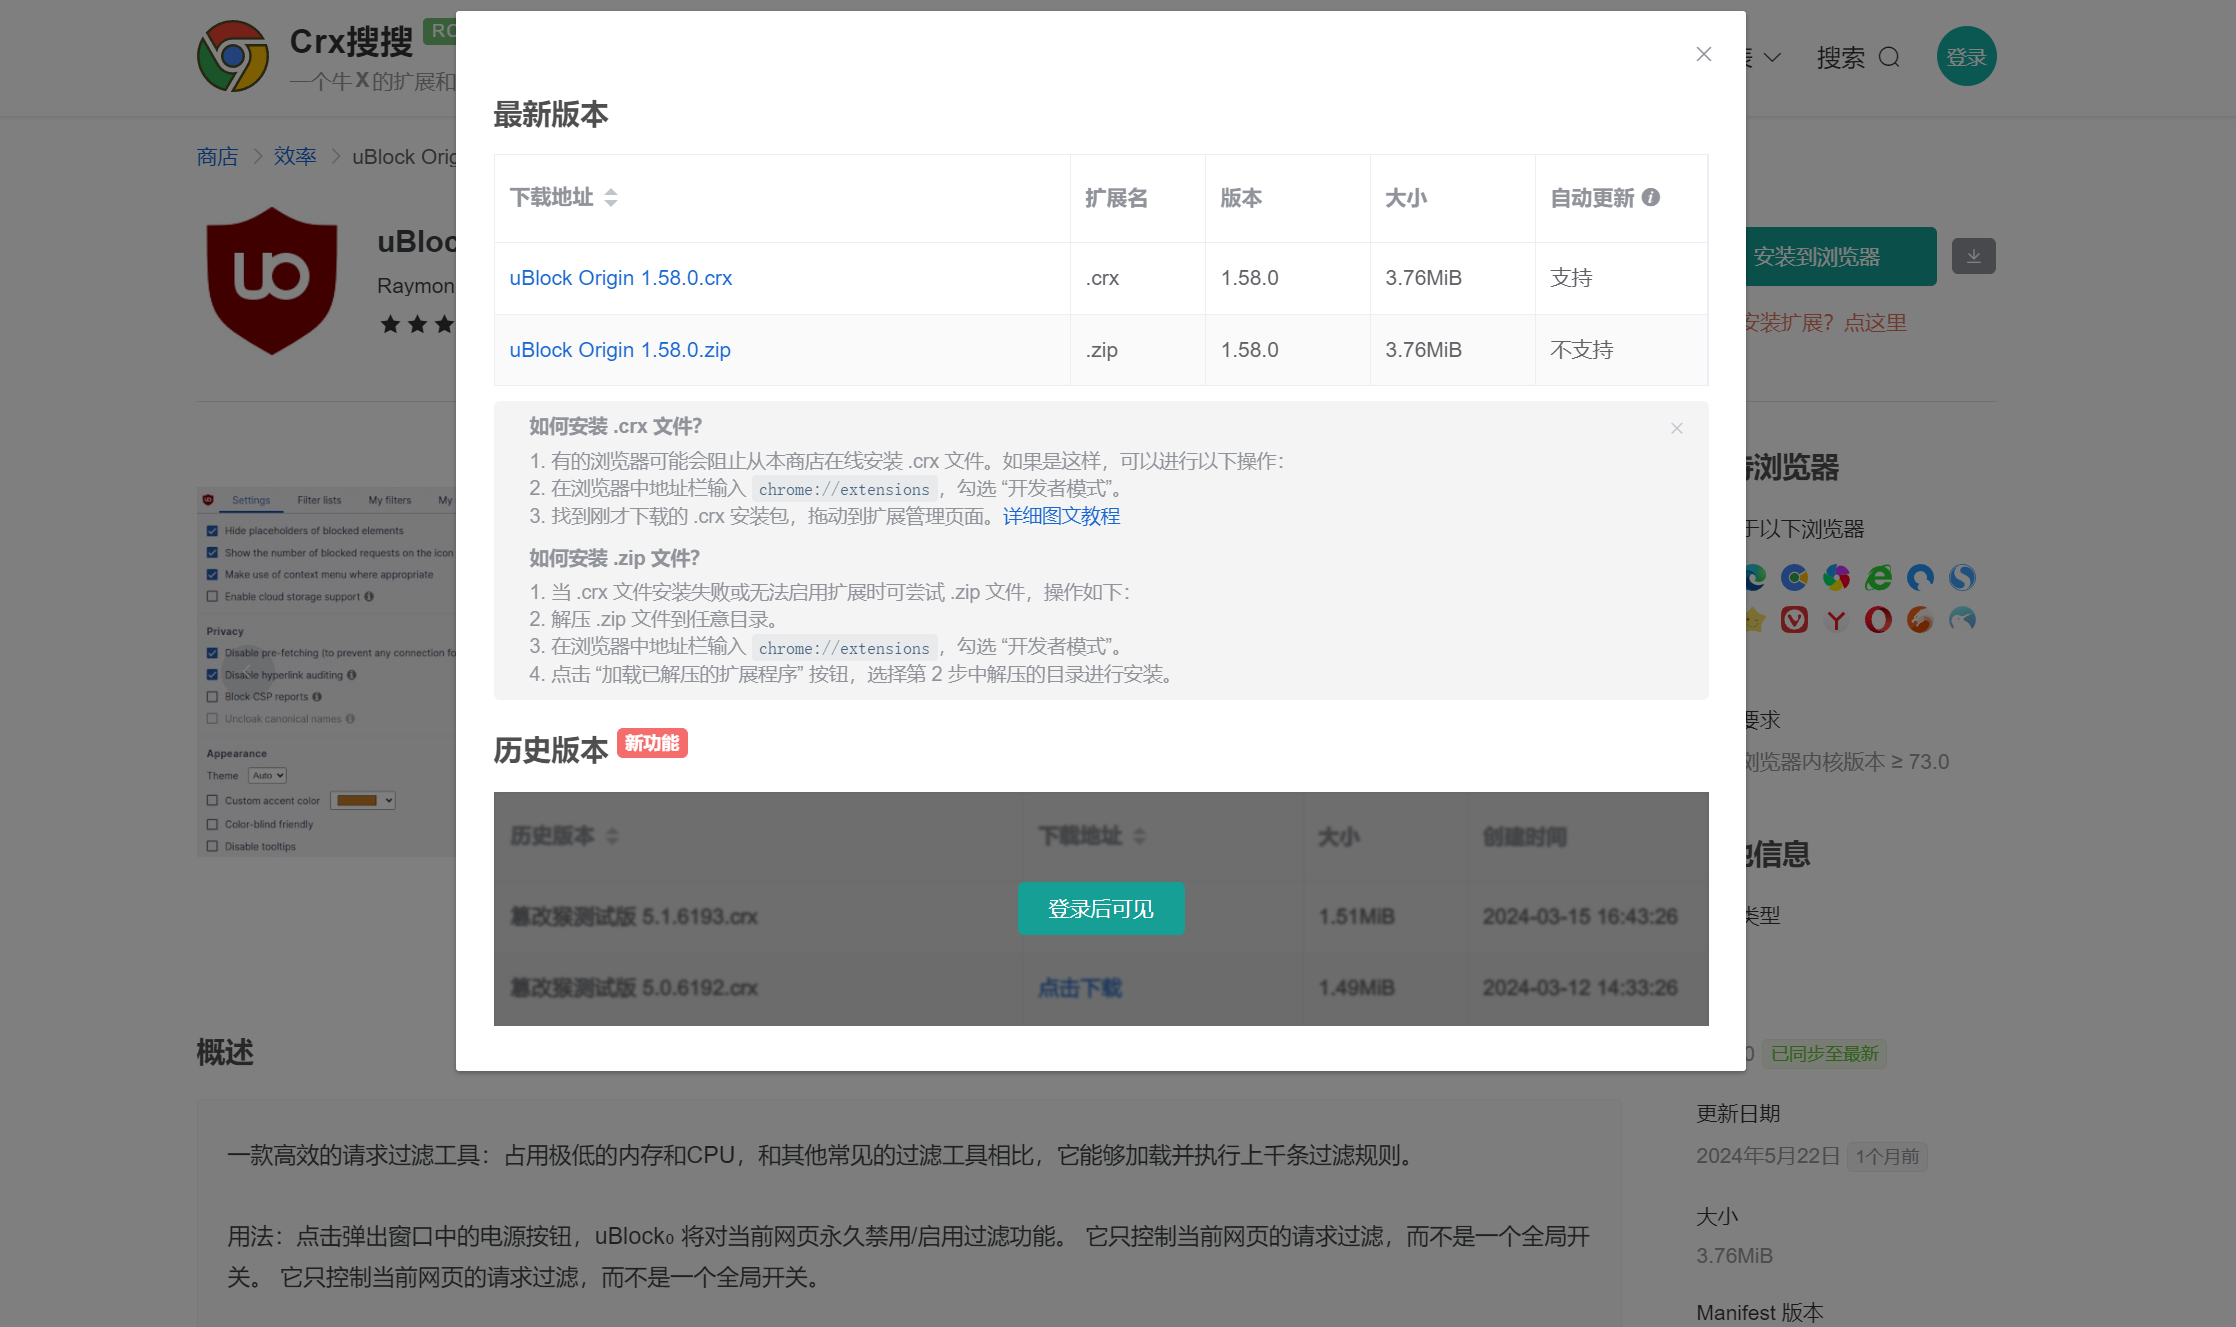Download uBlock Origin 1.58.0.crx
Image resolution: width=2236 pixels, height=1327 pixels.
click(x=620, y=278)
